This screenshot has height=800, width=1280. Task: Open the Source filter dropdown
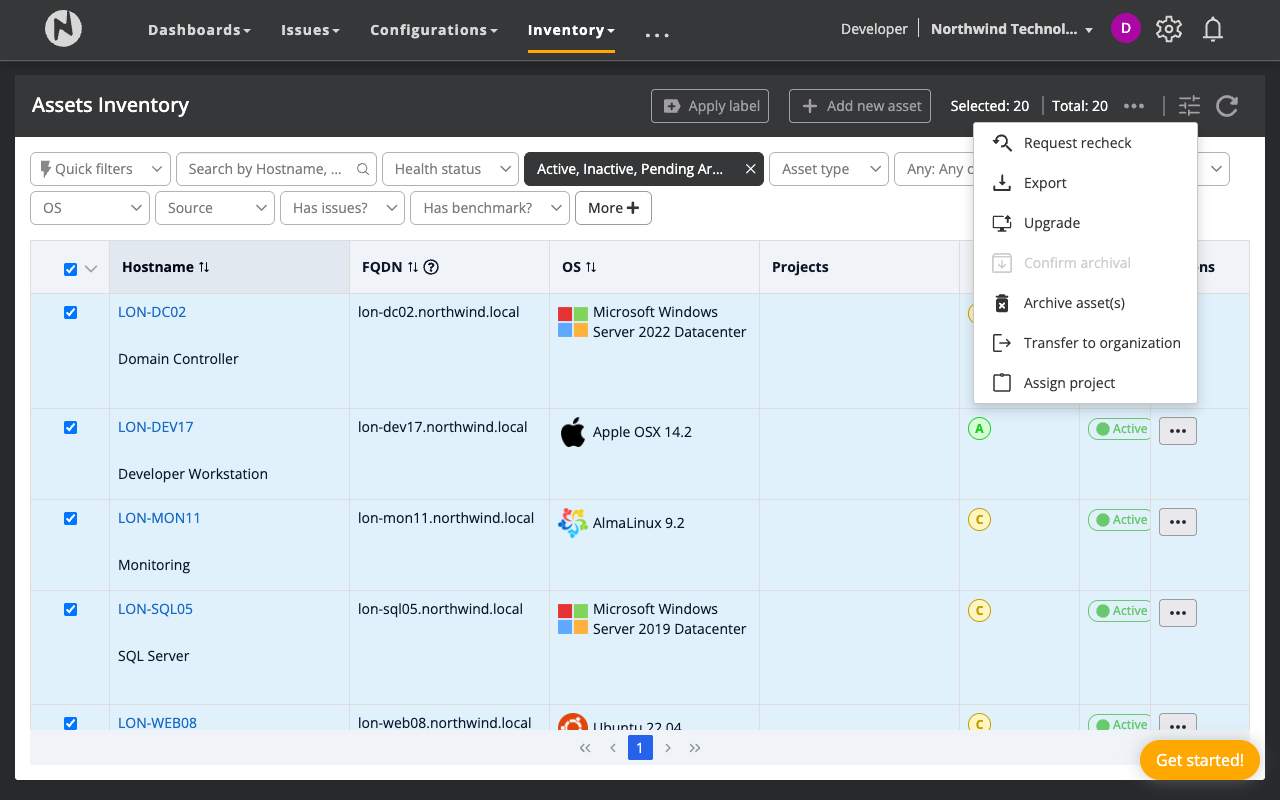pyautogui.click(x=215, y=208)
